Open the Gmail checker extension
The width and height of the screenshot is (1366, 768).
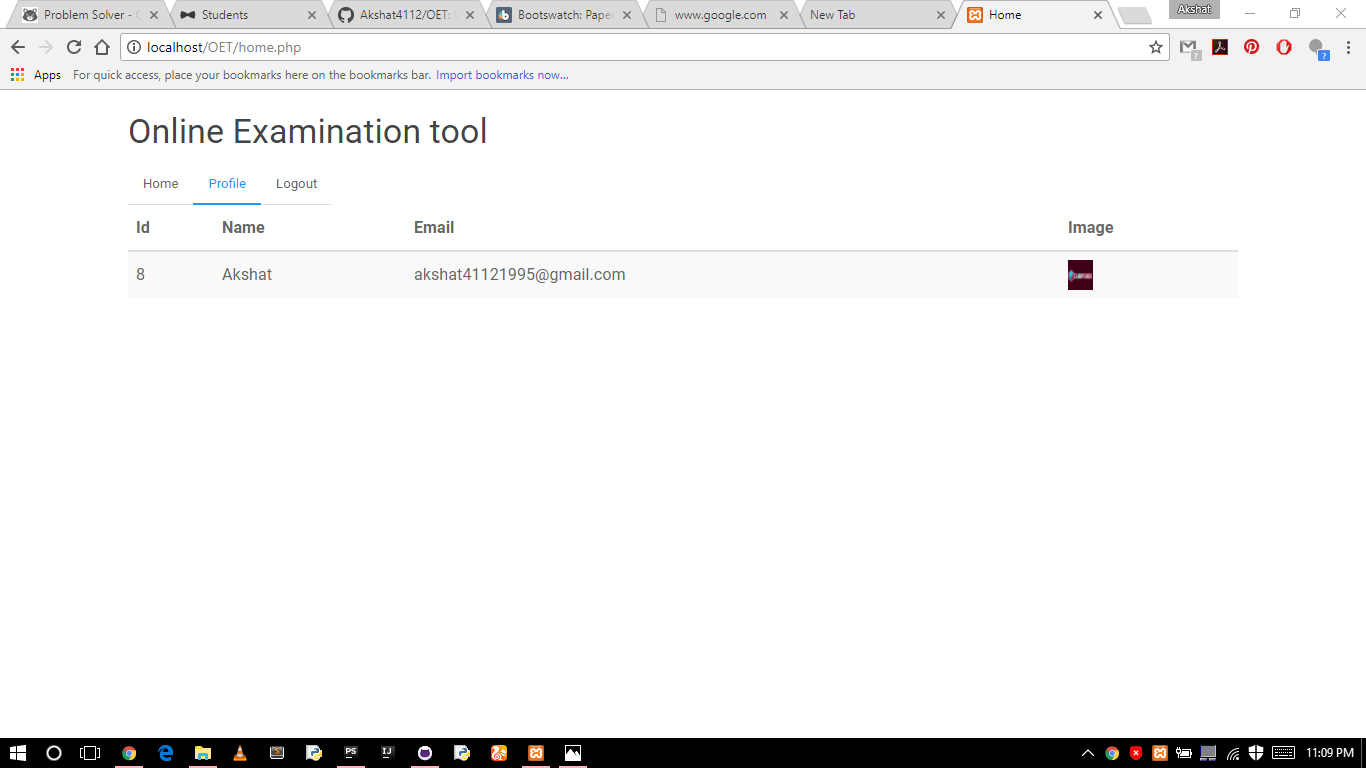[1188, 48]
